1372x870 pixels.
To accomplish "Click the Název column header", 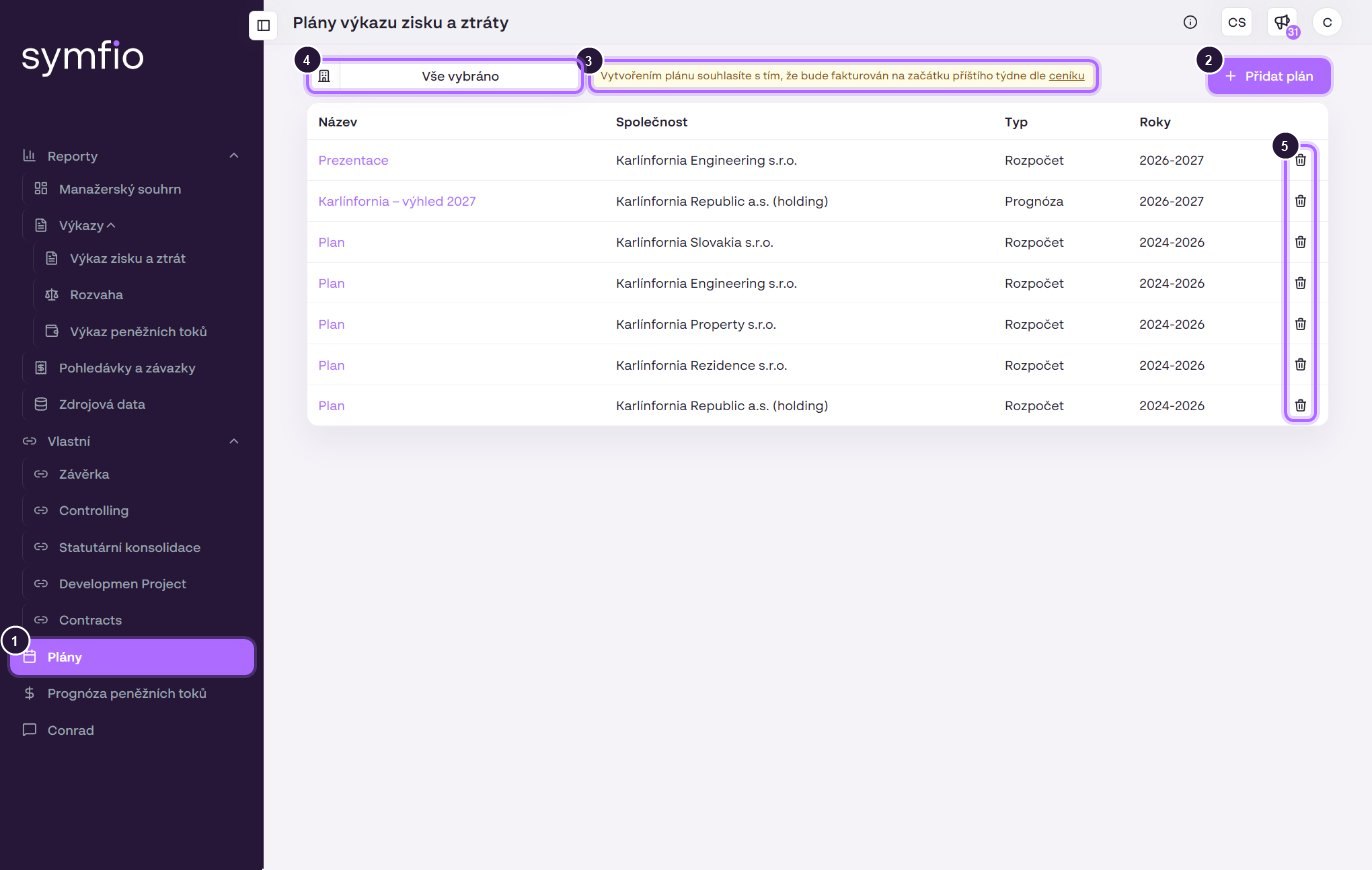I will pos(337,122).
